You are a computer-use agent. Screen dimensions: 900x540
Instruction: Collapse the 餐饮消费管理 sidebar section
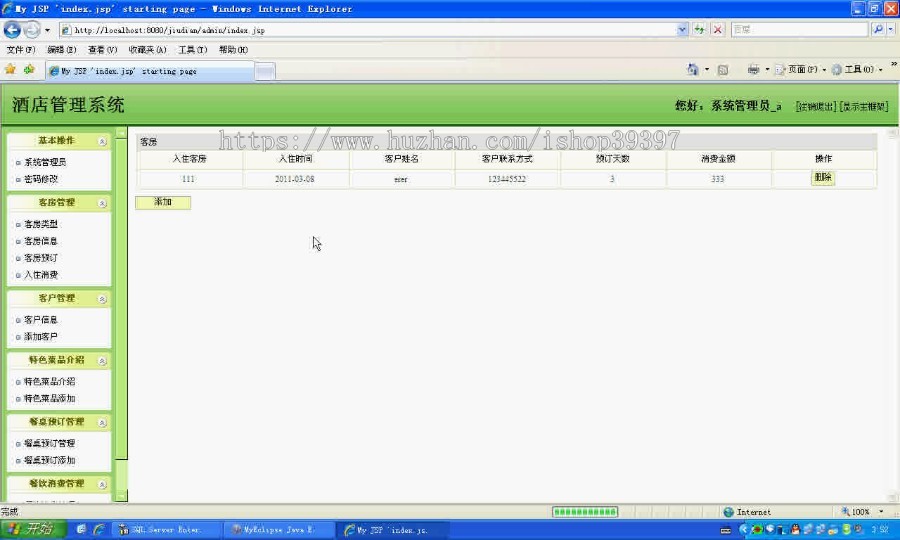coord(102,484)
